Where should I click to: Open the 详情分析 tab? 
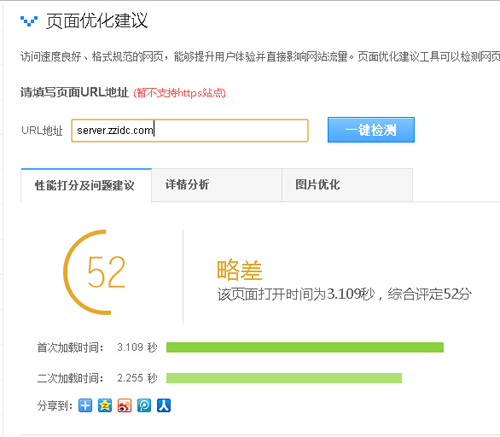[217, 185]
